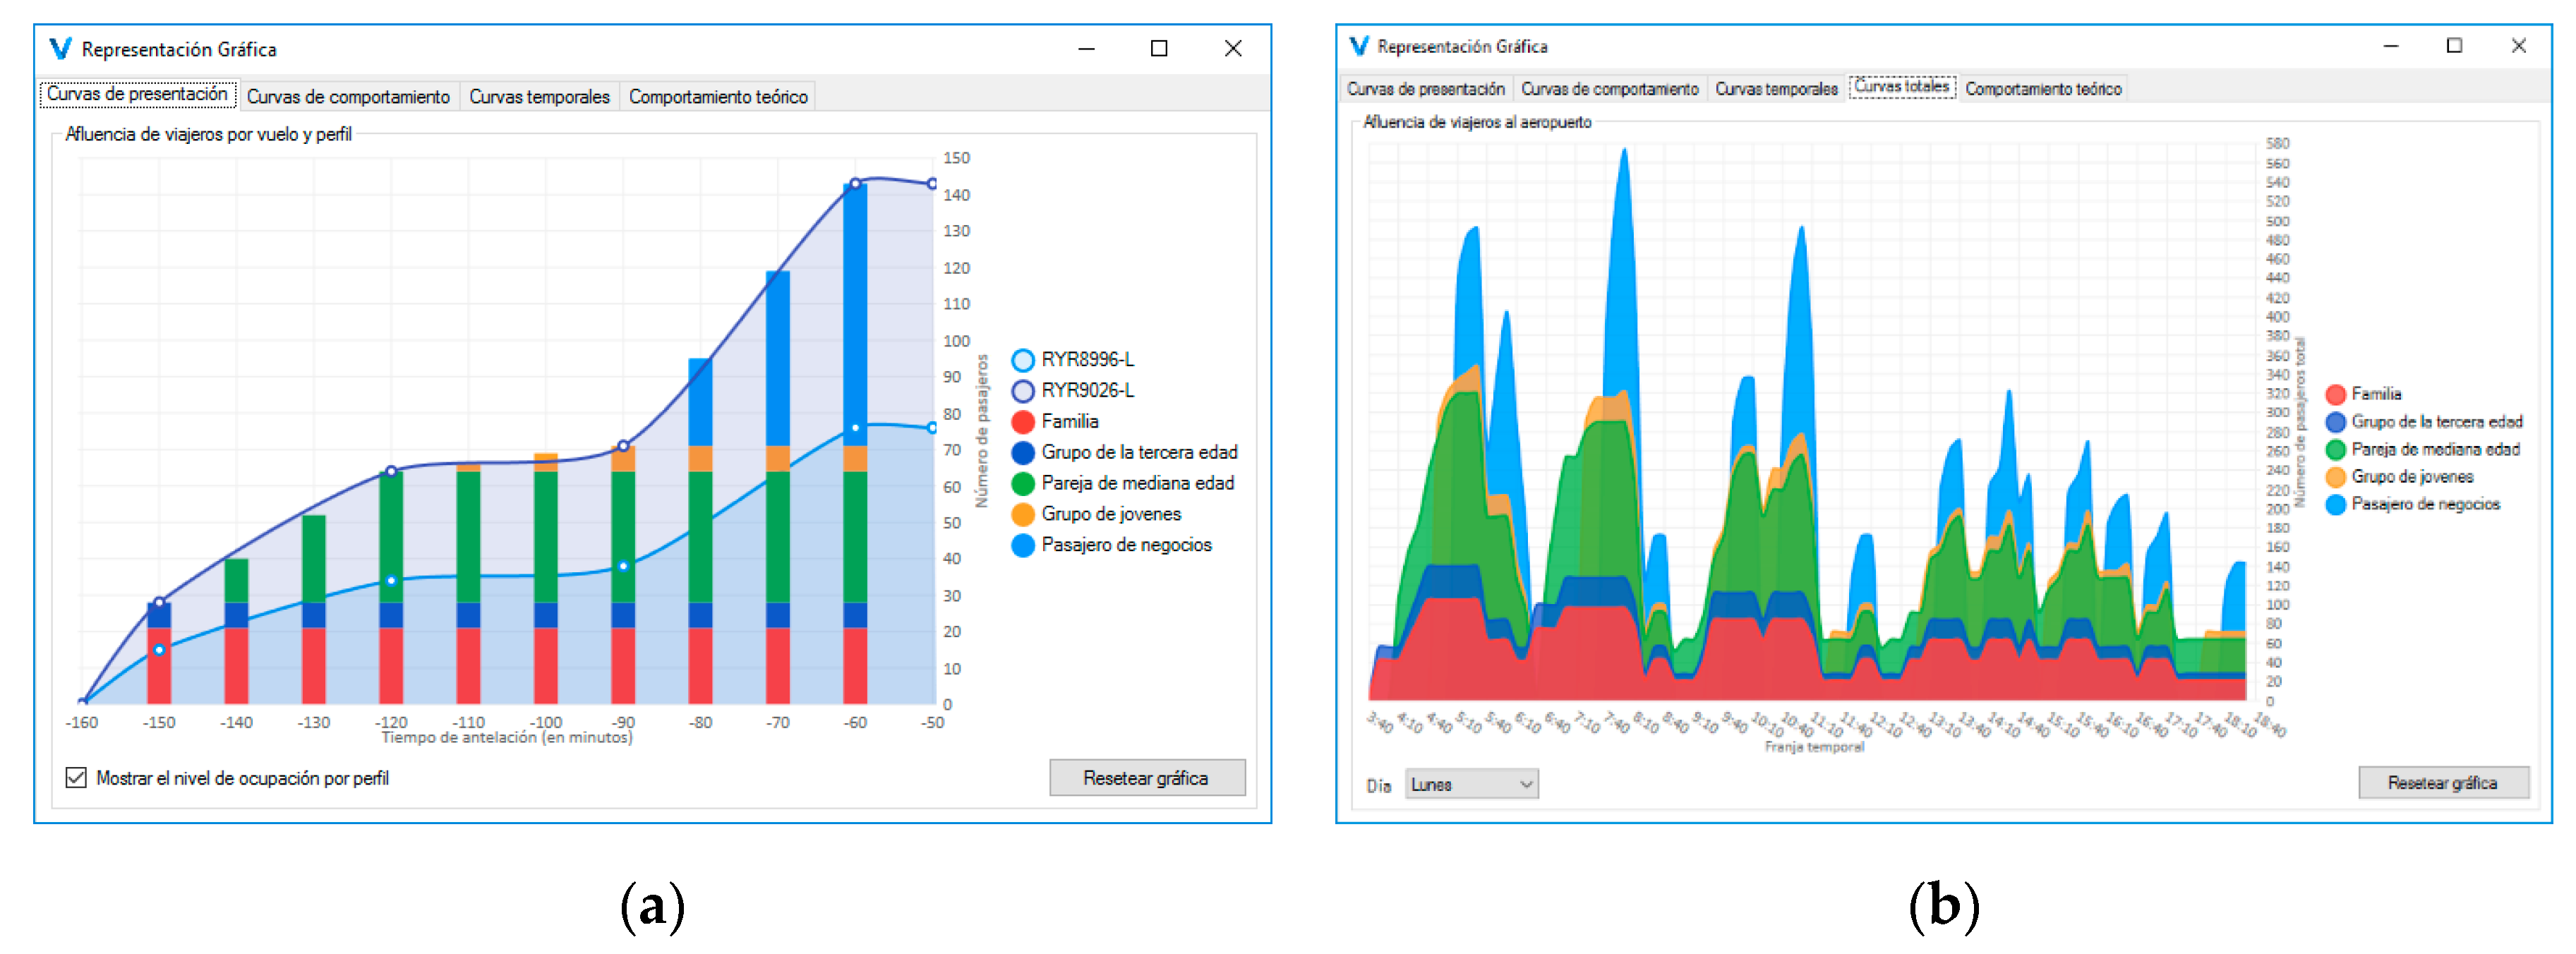Select Comportamiento teórico tab in right window
The image size is (2576, 954).
(2042, 89)
